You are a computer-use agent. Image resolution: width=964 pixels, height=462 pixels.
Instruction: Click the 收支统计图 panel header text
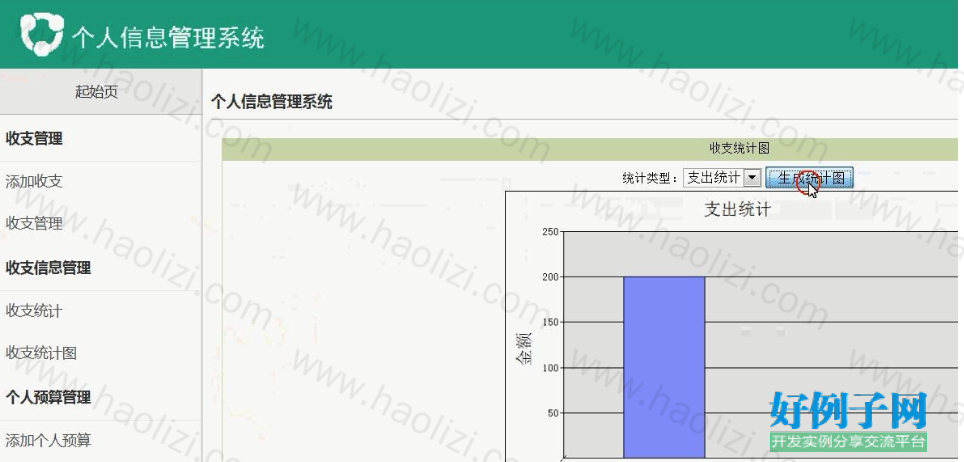[739, 148]
